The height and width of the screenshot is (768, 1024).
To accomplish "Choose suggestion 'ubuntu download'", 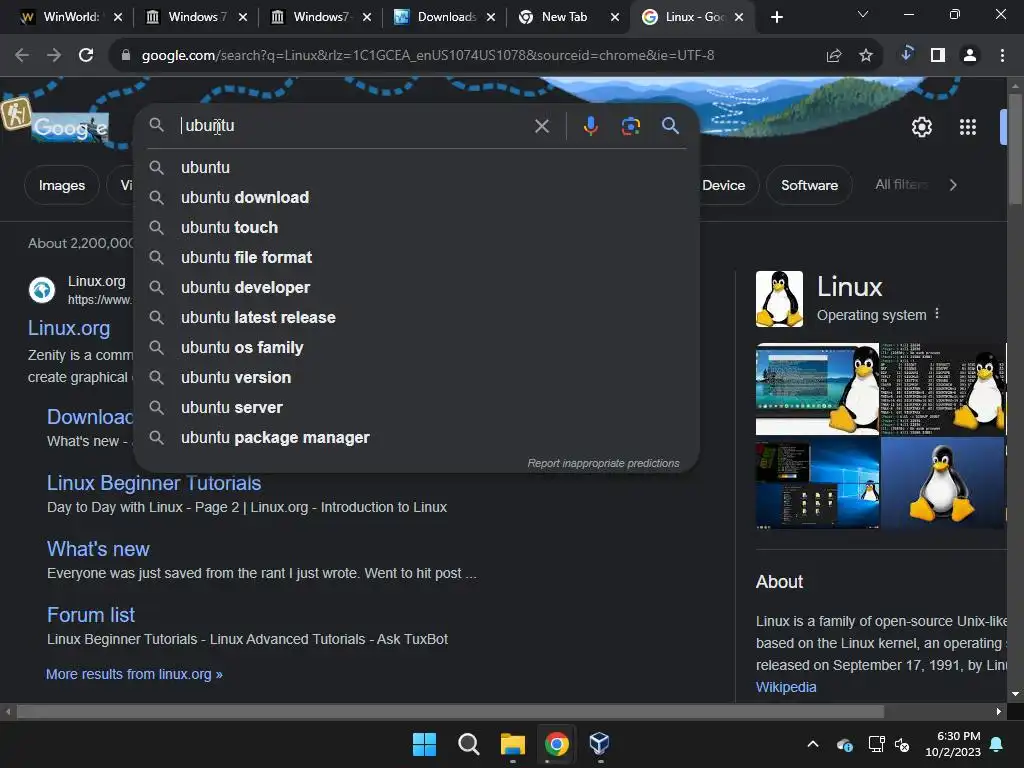I will point(416,197).
